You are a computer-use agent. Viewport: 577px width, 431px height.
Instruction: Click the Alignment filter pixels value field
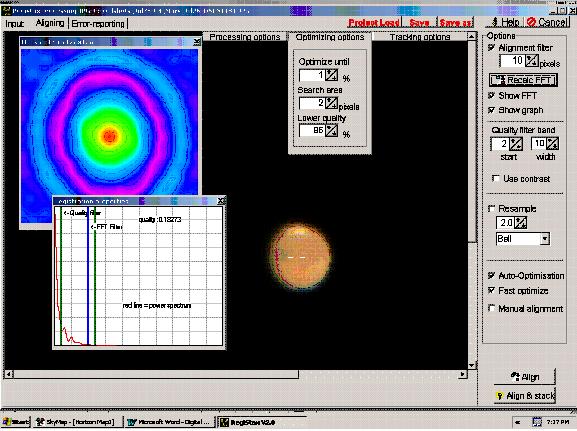tap(513, 61)
